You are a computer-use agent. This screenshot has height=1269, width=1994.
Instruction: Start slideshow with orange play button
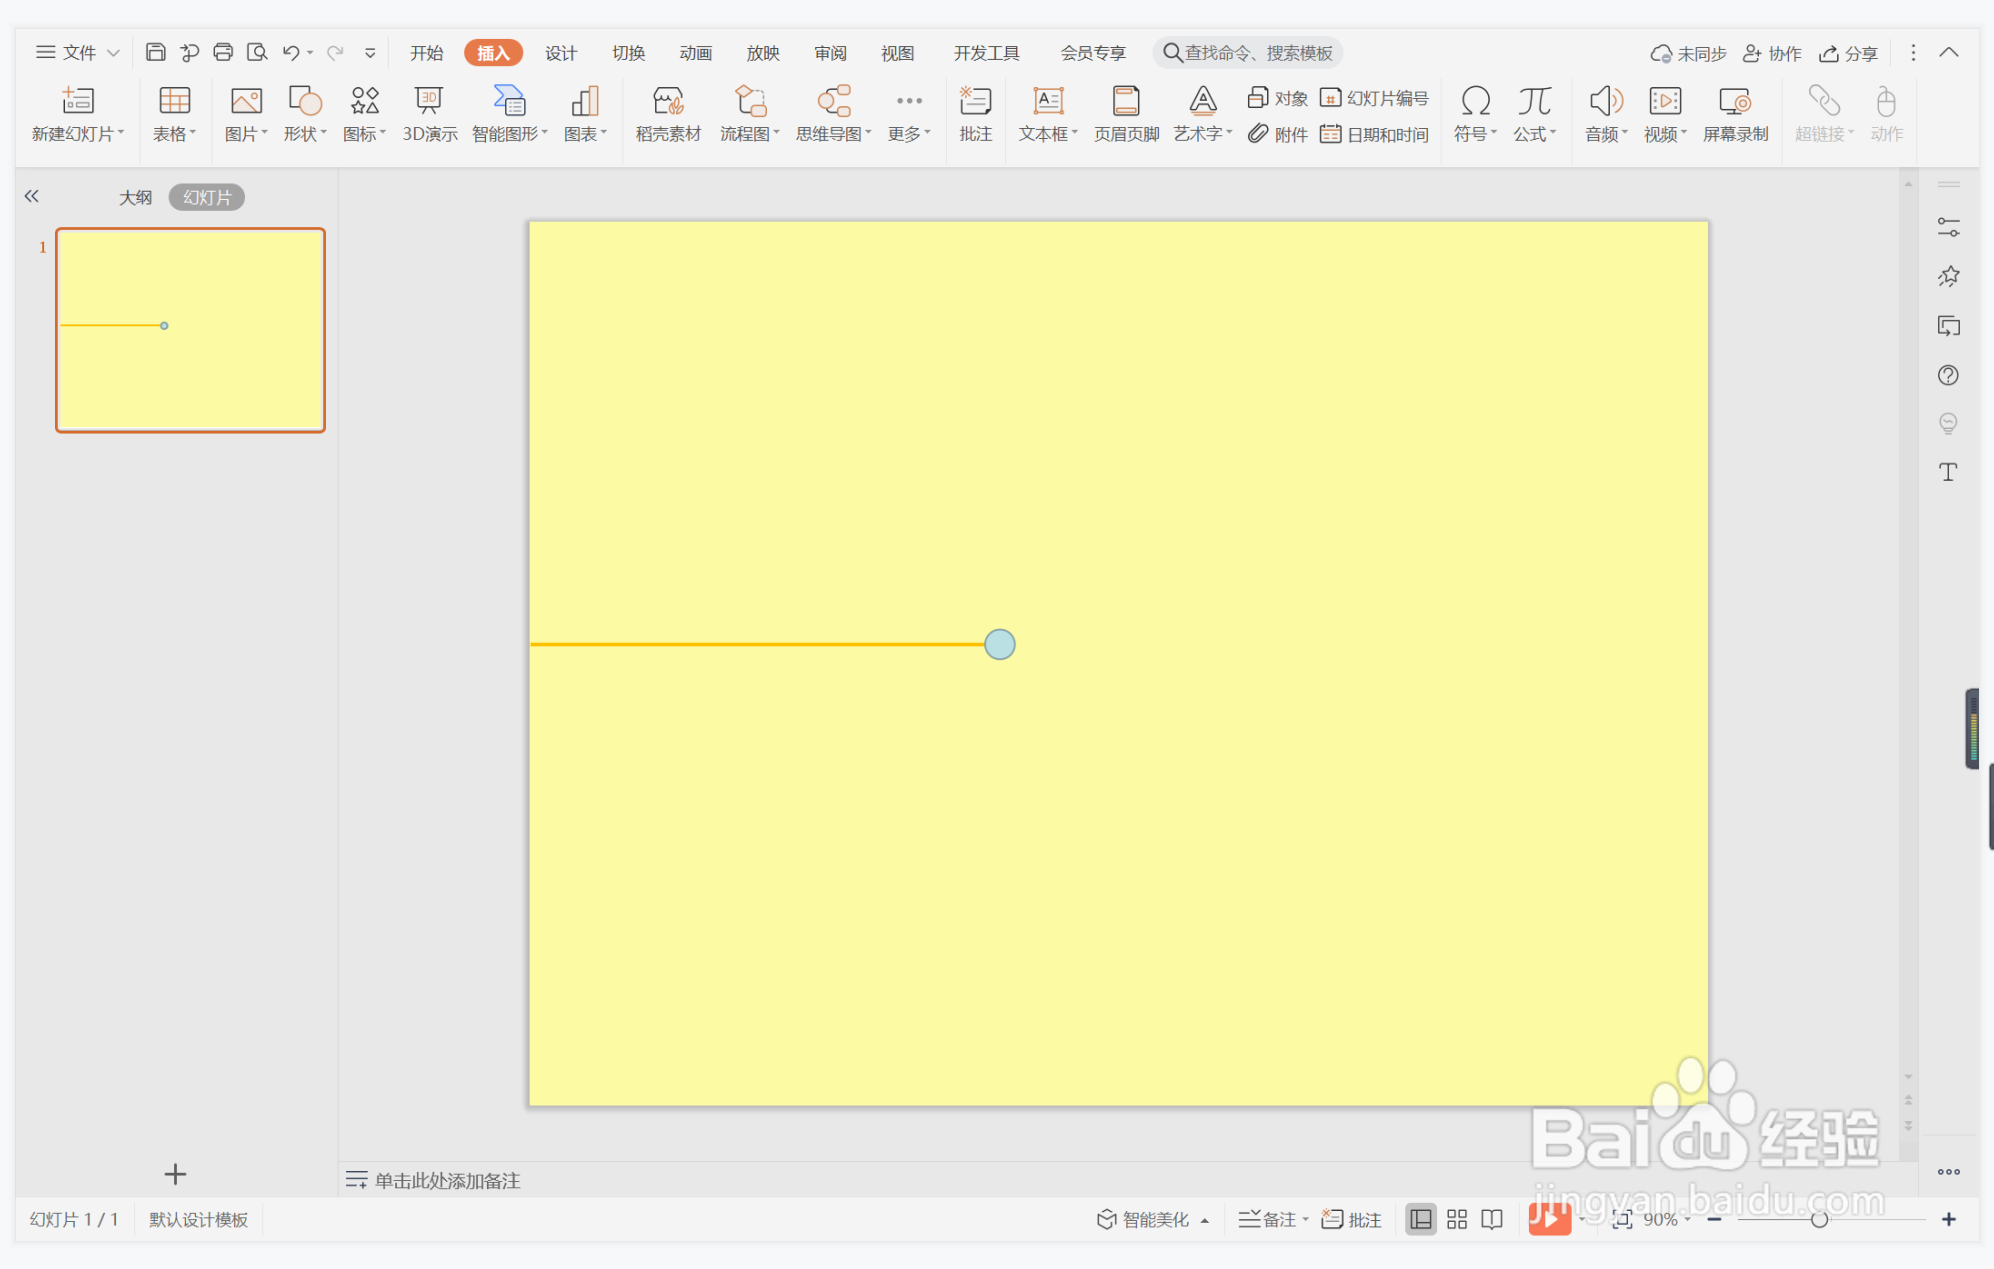[1547, 1219]
